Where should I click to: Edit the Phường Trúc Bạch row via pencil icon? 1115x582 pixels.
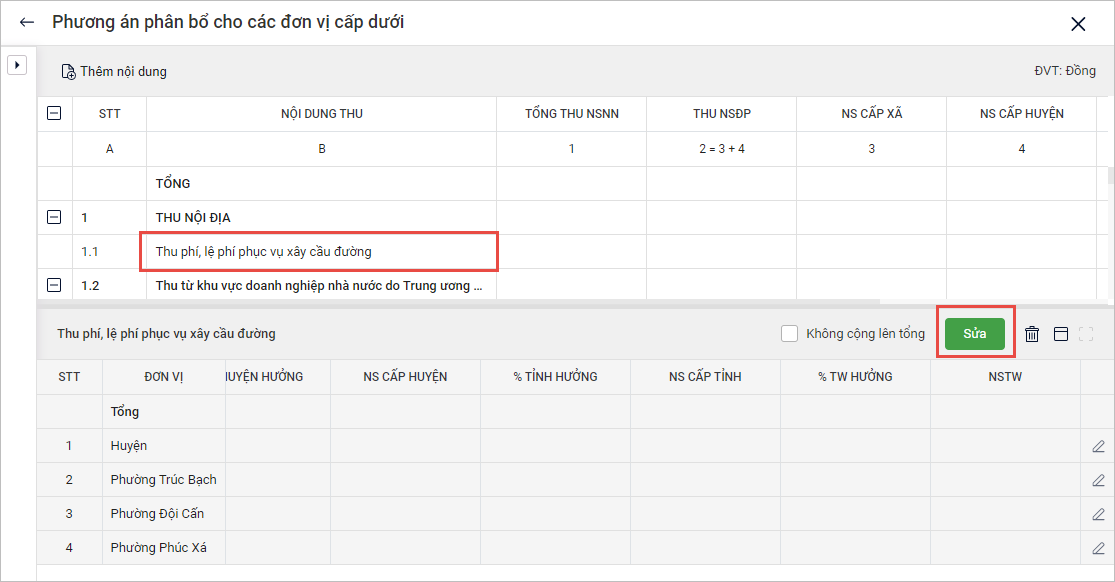1098,480
